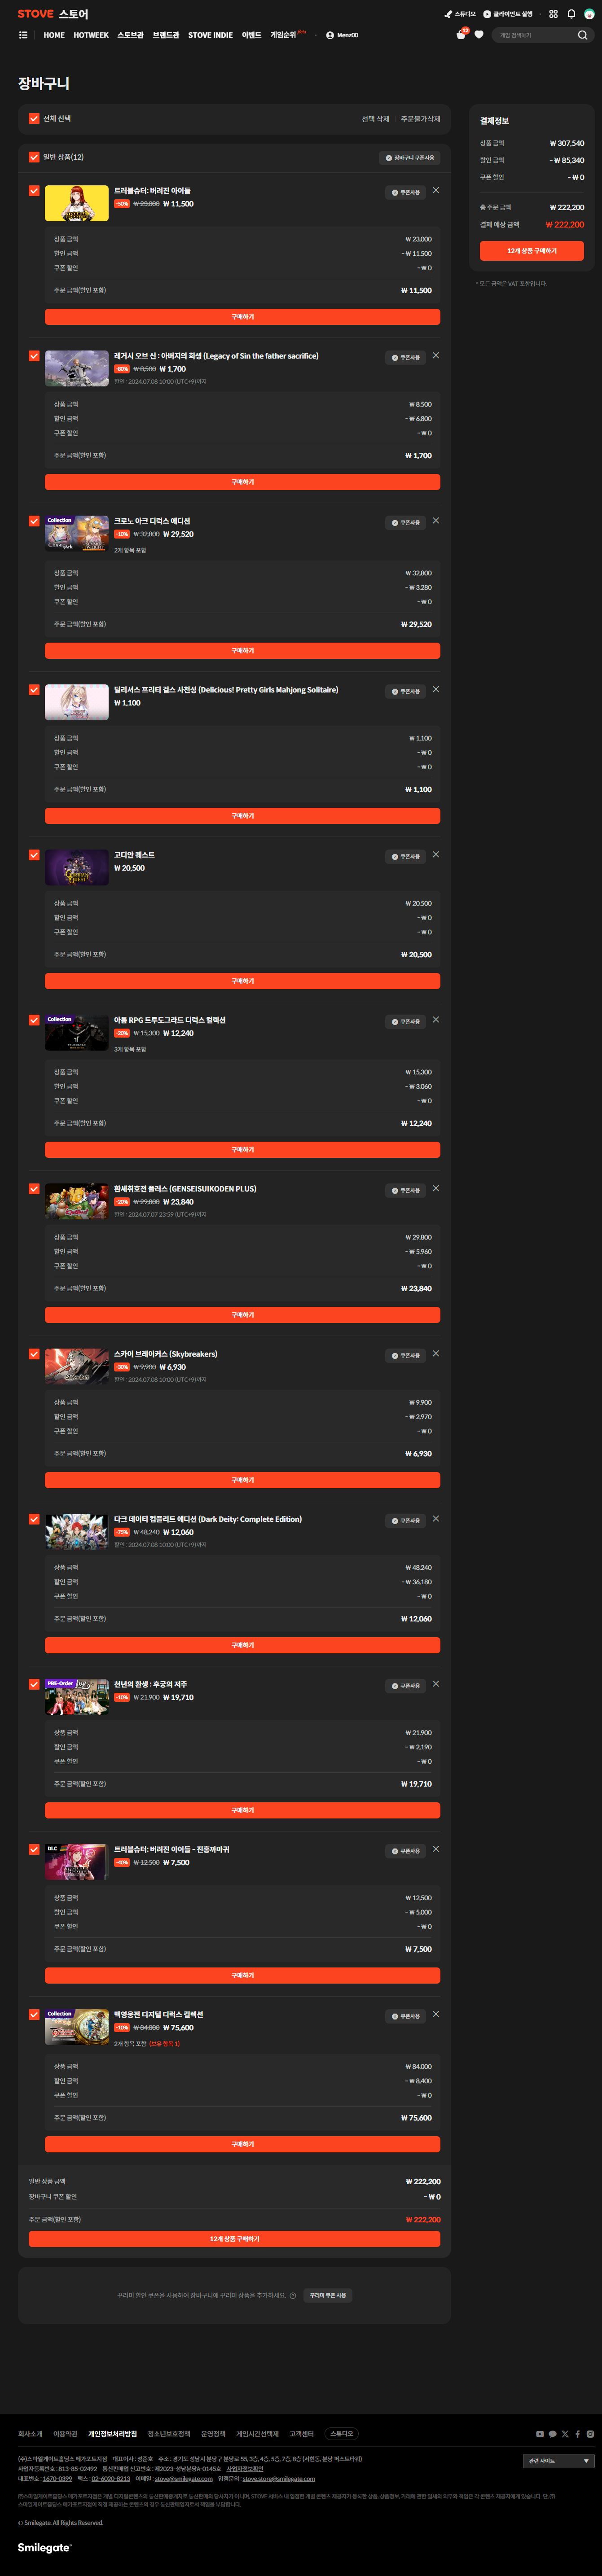
Task: Go to the HOTWEEK menu item
Action: point(91,35)
